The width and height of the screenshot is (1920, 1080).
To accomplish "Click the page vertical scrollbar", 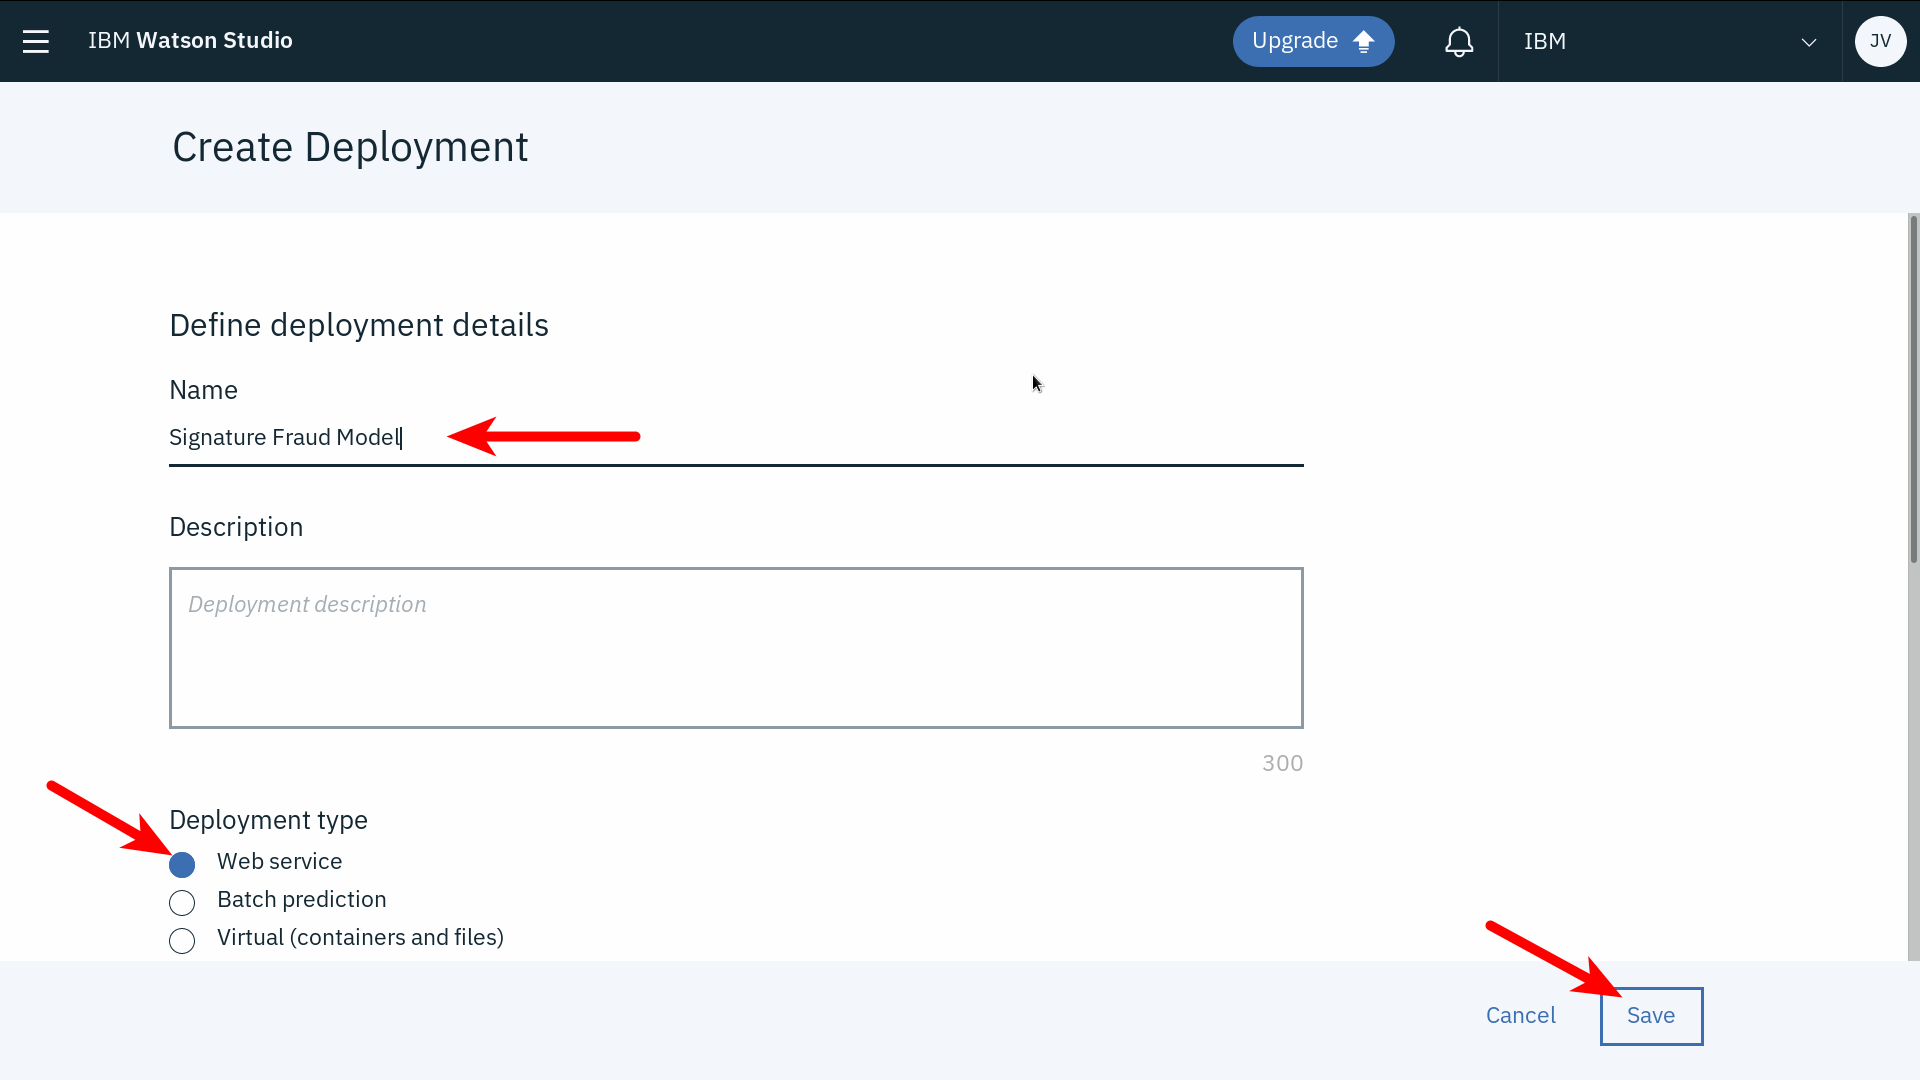I will [1913, 390].
